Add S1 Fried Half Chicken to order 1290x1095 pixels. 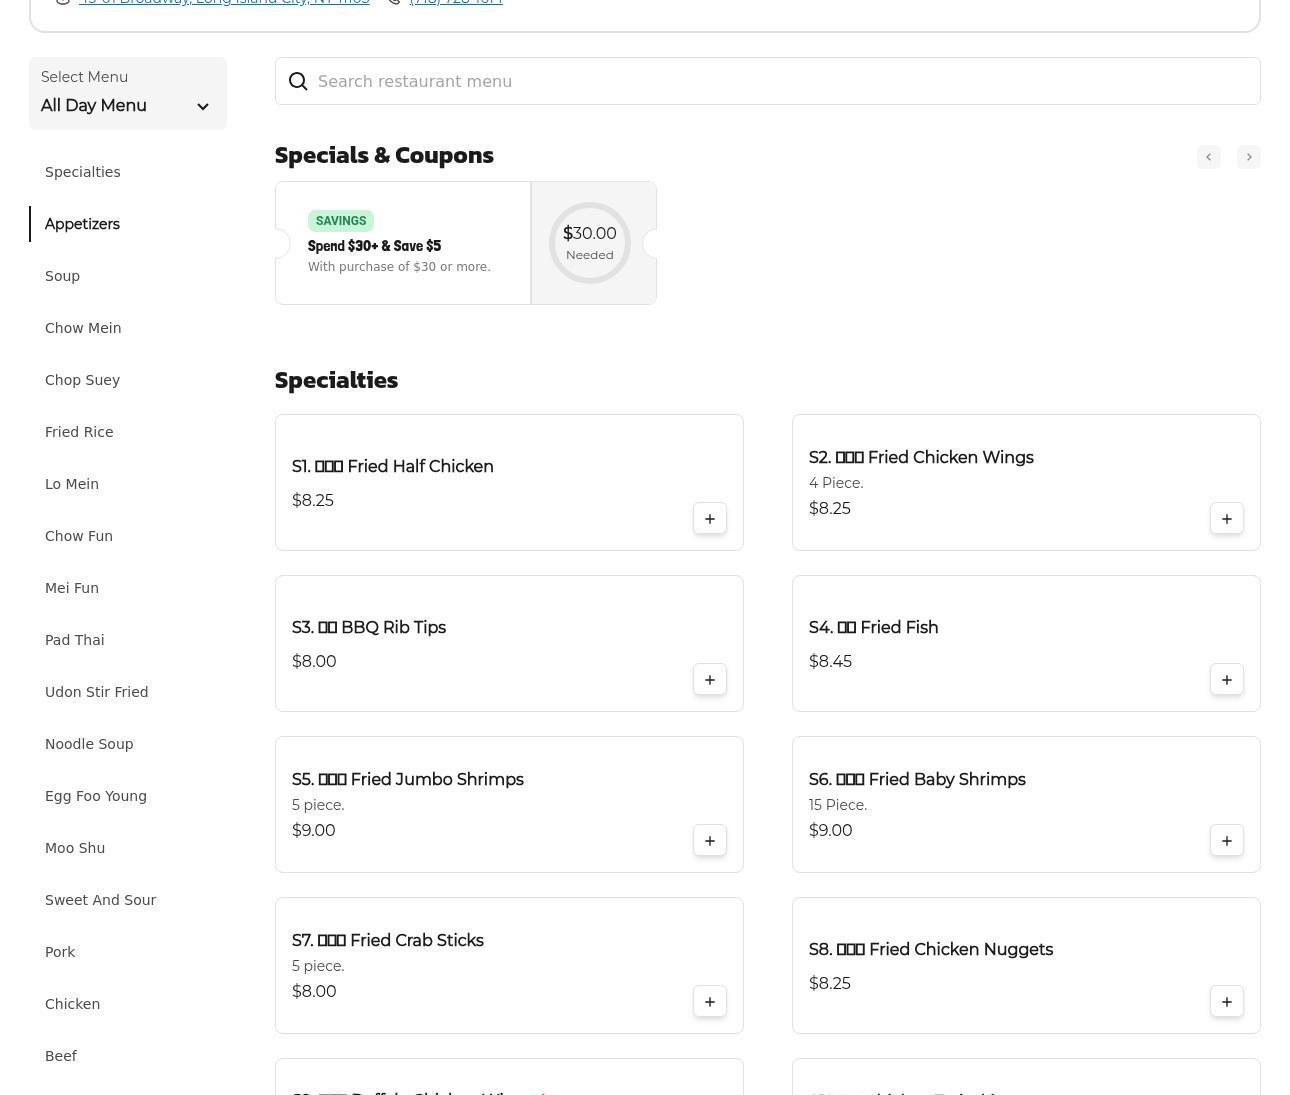pos(709,519)
